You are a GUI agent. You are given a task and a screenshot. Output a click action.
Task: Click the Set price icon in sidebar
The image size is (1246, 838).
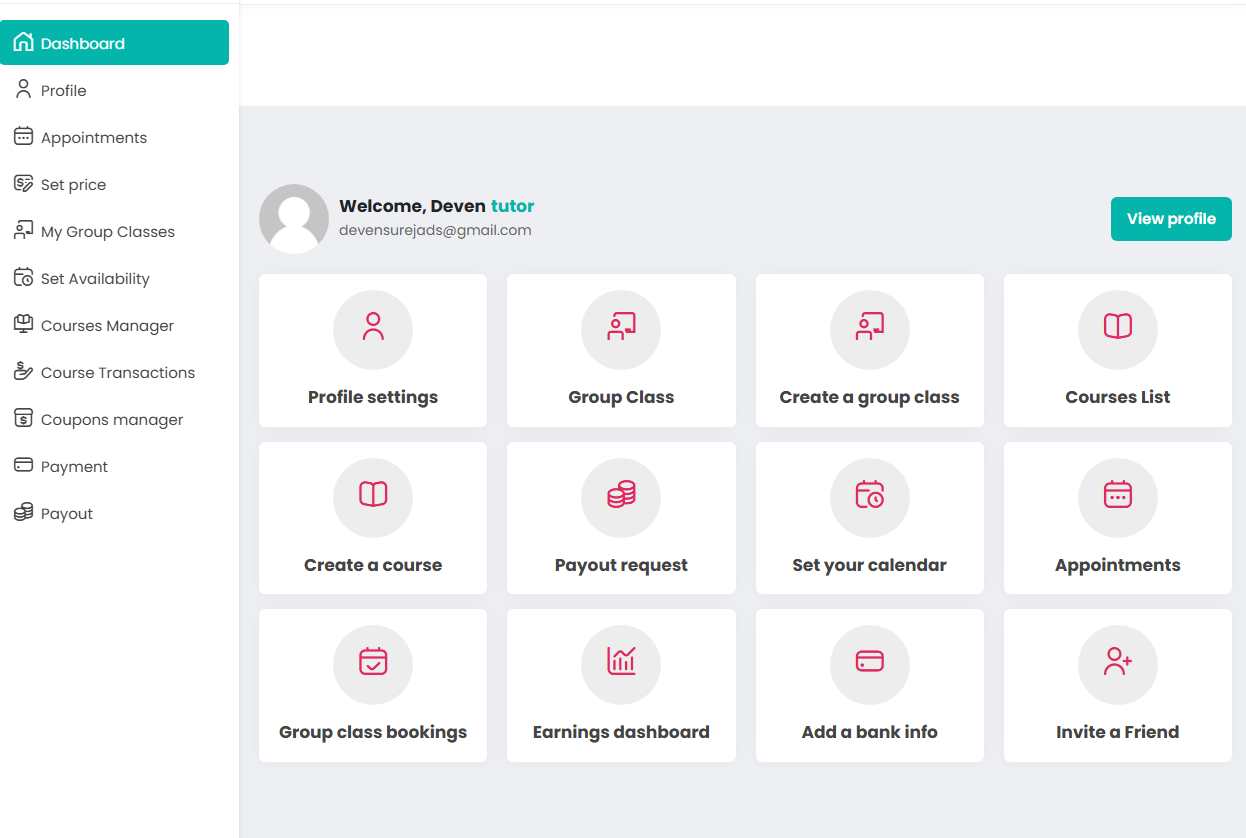tap(23, 184)
